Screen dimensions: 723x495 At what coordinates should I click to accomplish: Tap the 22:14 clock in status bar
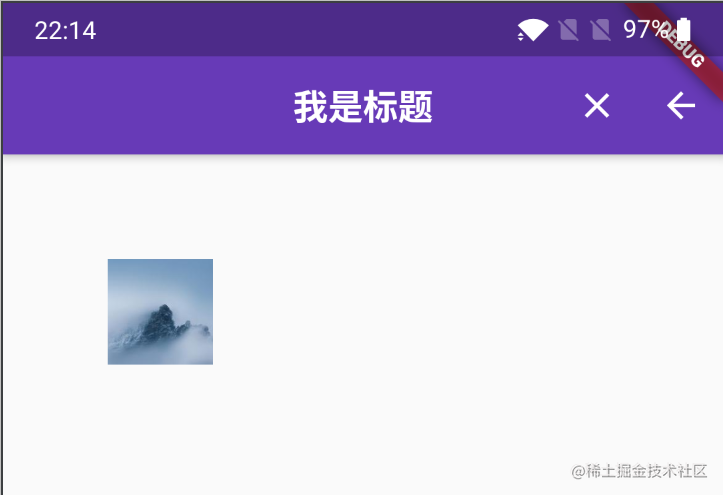tap(65, 31)
